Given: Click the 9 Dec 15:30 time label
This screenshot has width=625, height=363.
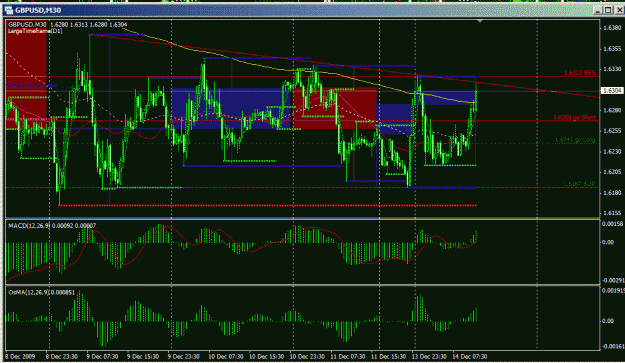Looking at the screenshot, I should (143, 357).
